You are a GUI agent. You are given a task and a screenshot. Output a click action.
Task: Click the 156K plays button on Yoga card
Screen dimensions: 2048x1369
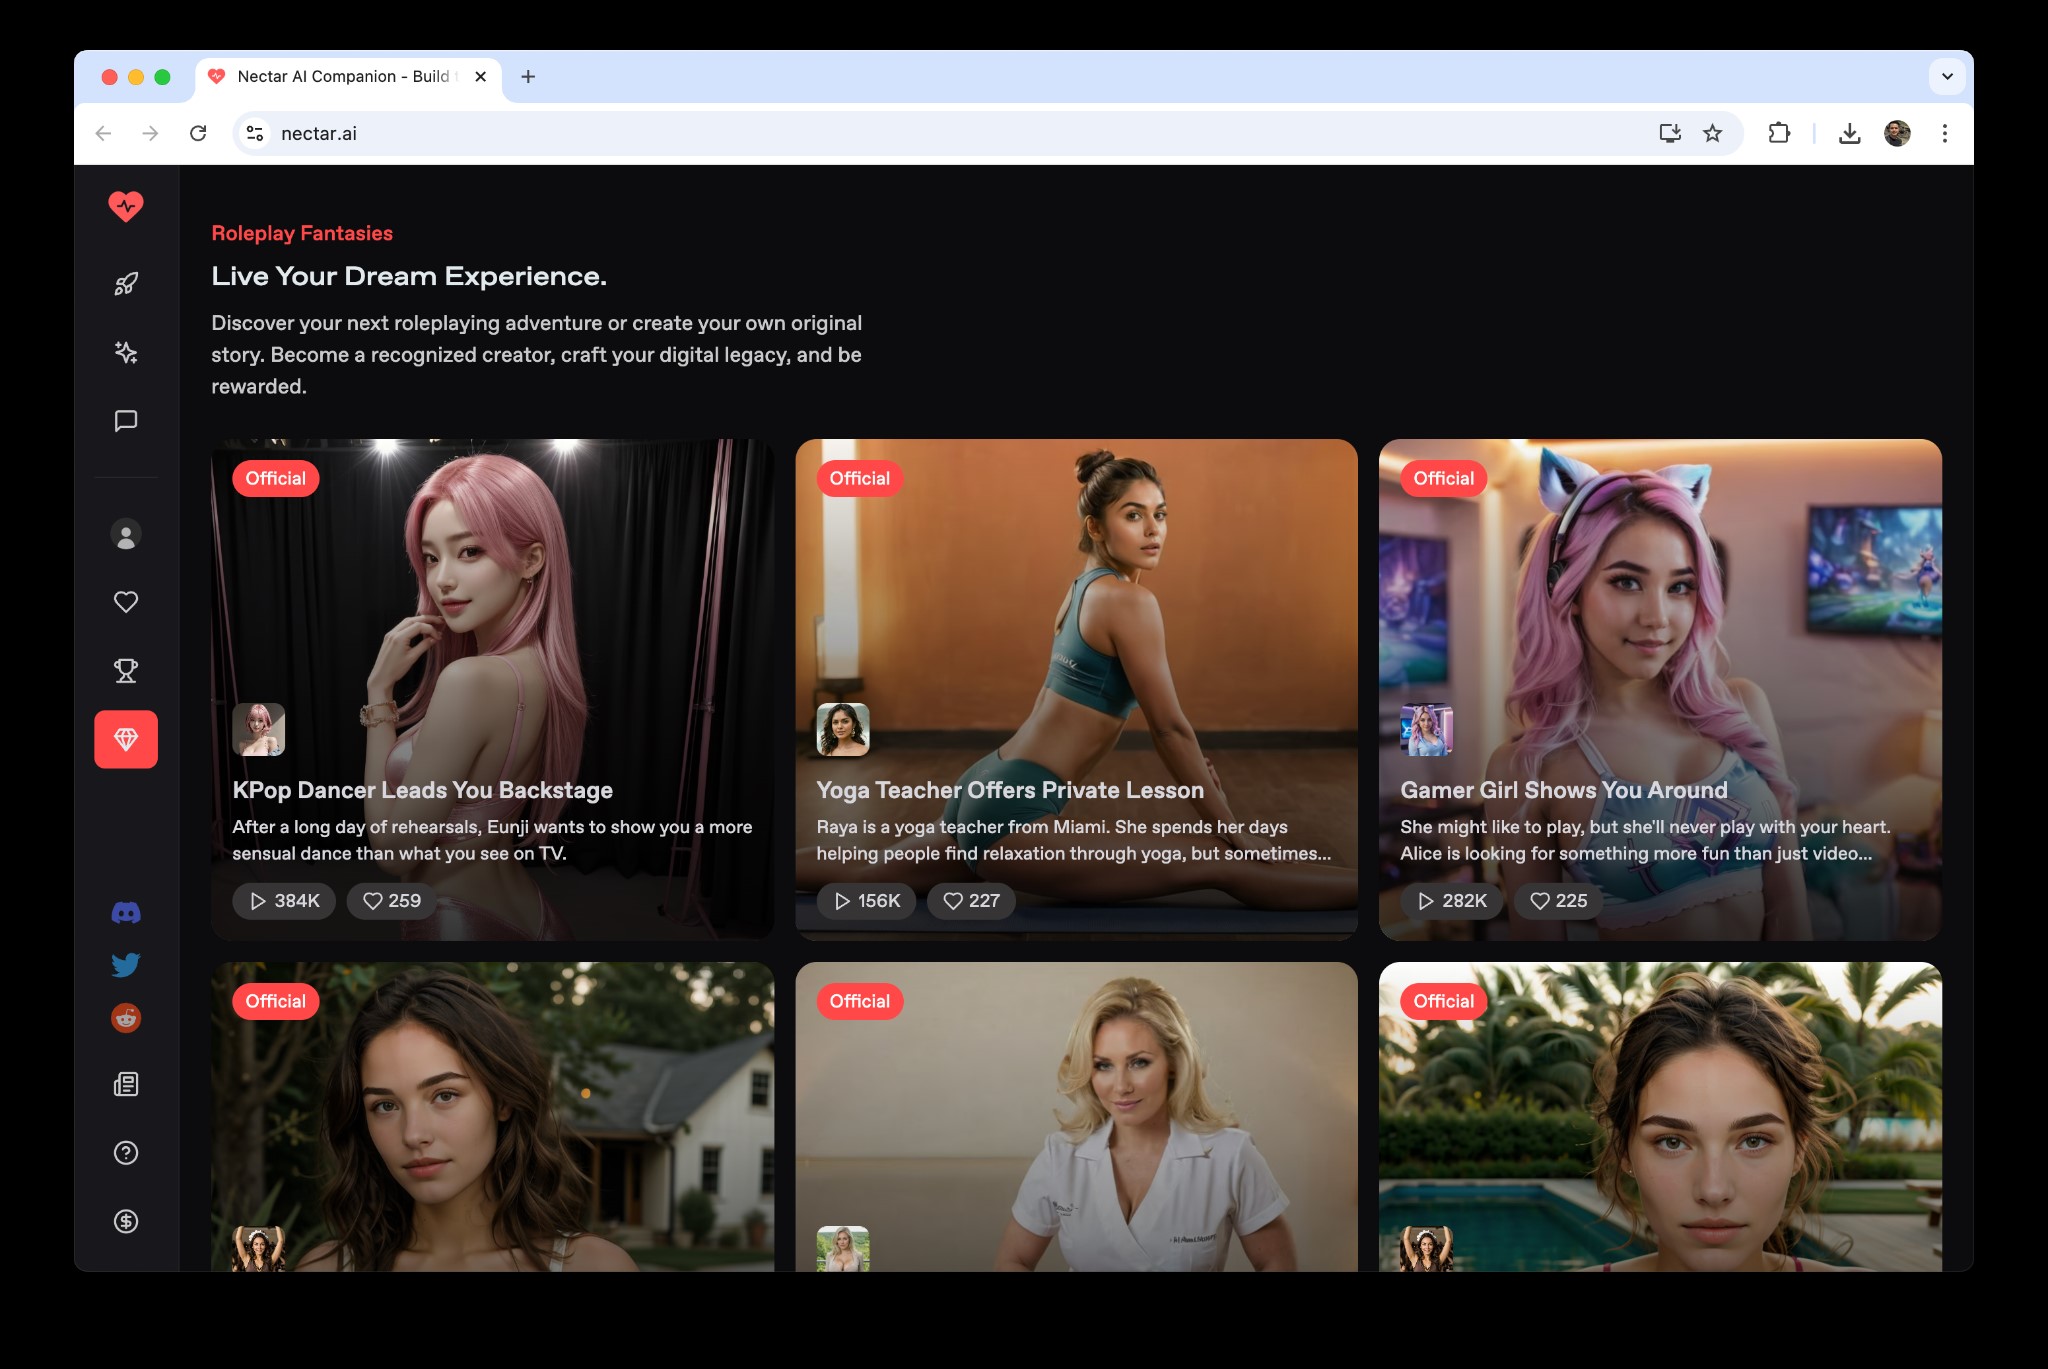click(x=867, y=901)
